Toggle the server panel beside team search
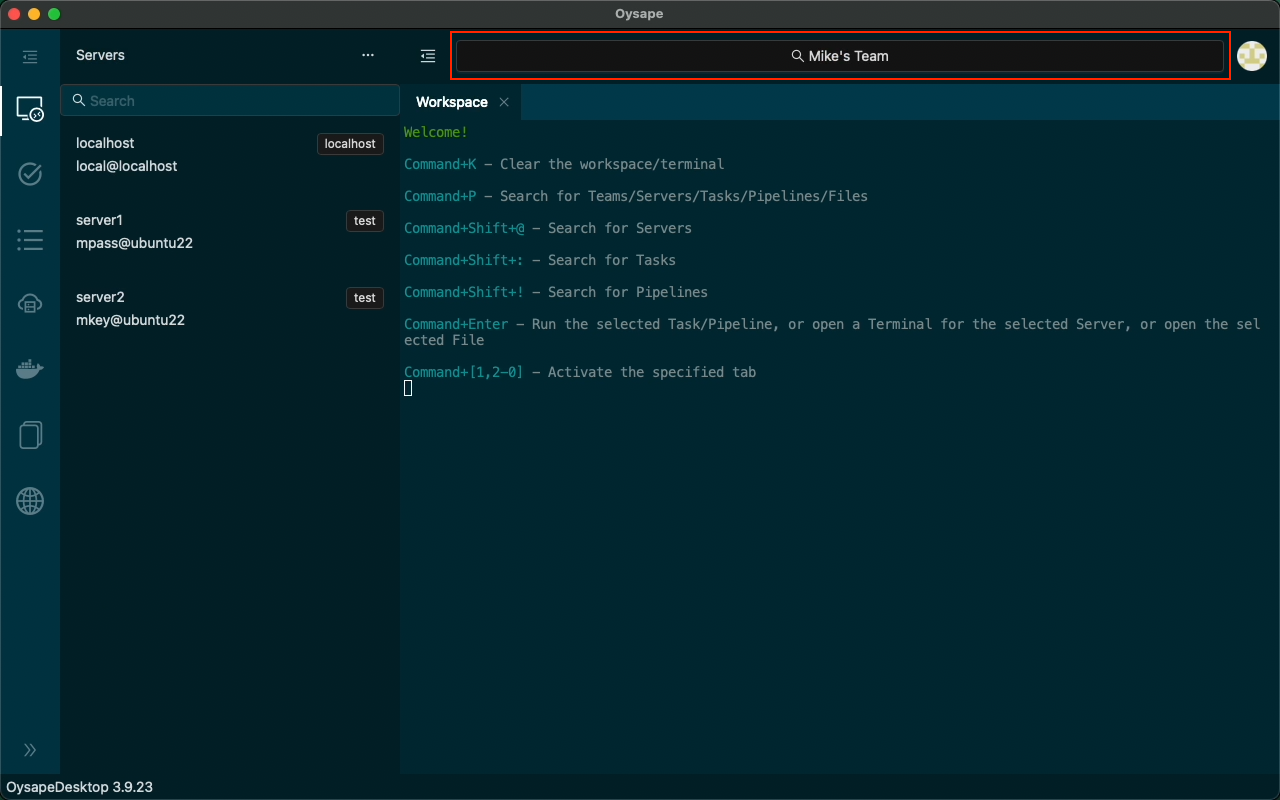This screenshot has width=1280, height=800. point(428,56)
